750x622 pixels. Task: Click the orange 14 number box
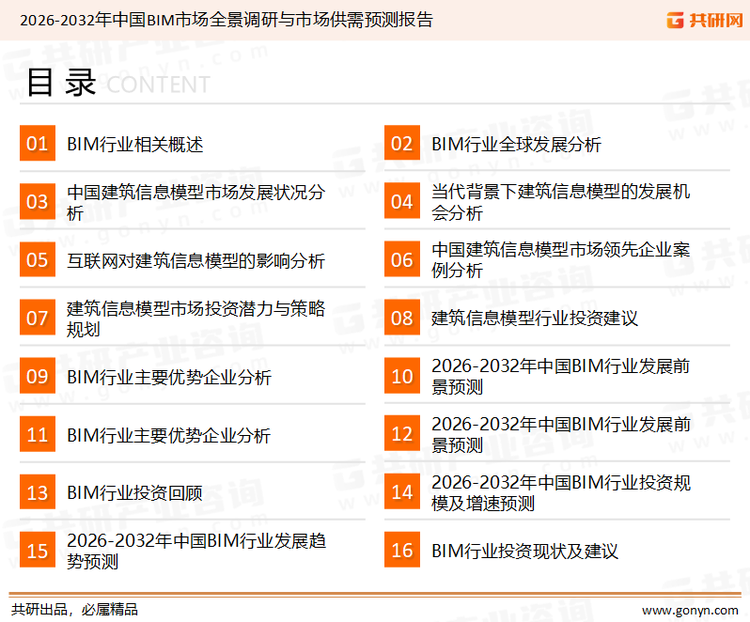coord(402,492)
